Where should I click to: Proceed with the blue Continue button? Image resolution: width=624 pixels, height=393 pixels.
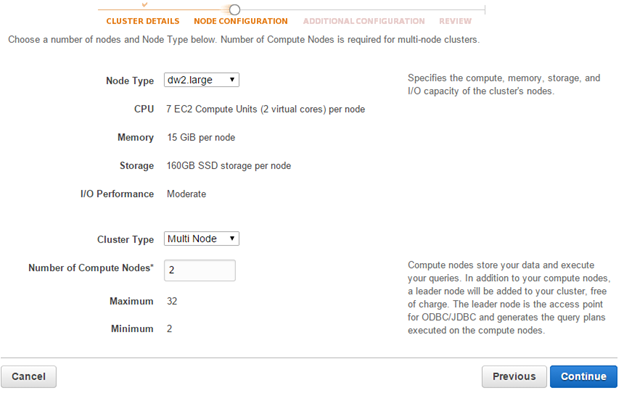pyautogui.click(x=583, y=376)
